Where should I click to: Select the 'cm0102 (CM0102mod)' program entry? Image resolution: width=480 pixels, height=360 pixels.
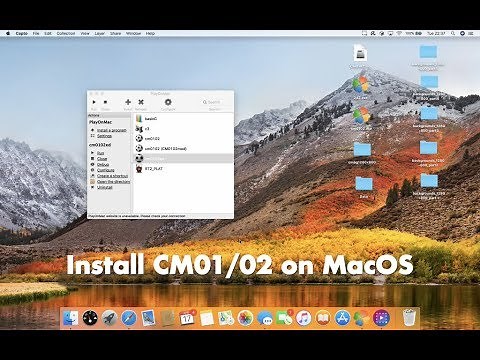[183, 148]
